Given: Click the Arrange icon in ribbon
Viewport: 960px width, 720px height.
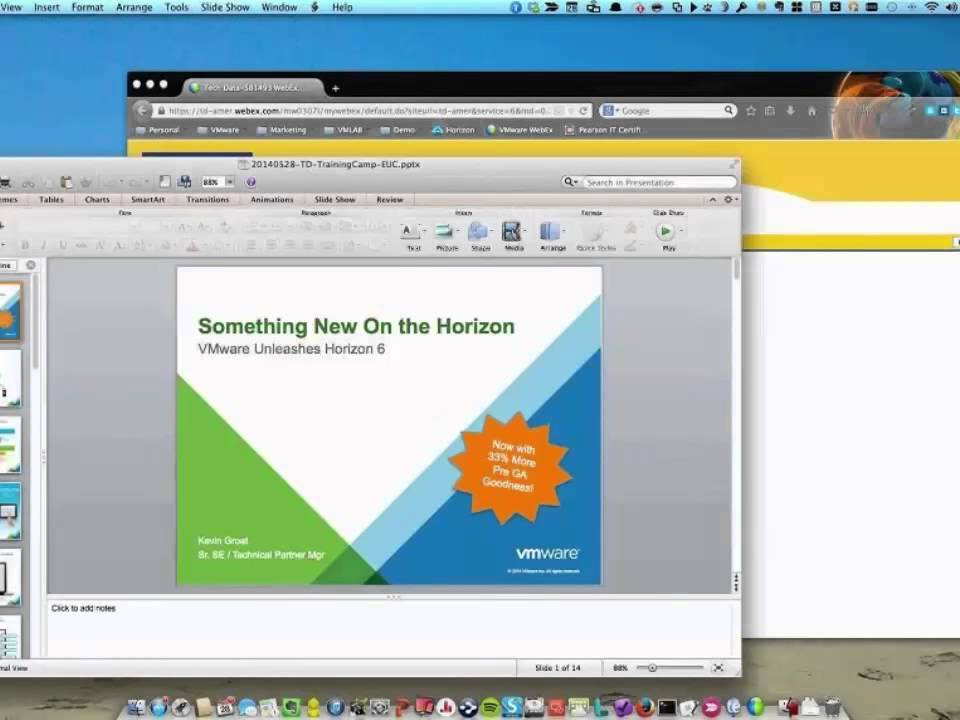Looking at the screenshot, I should [x=550, y=231].
